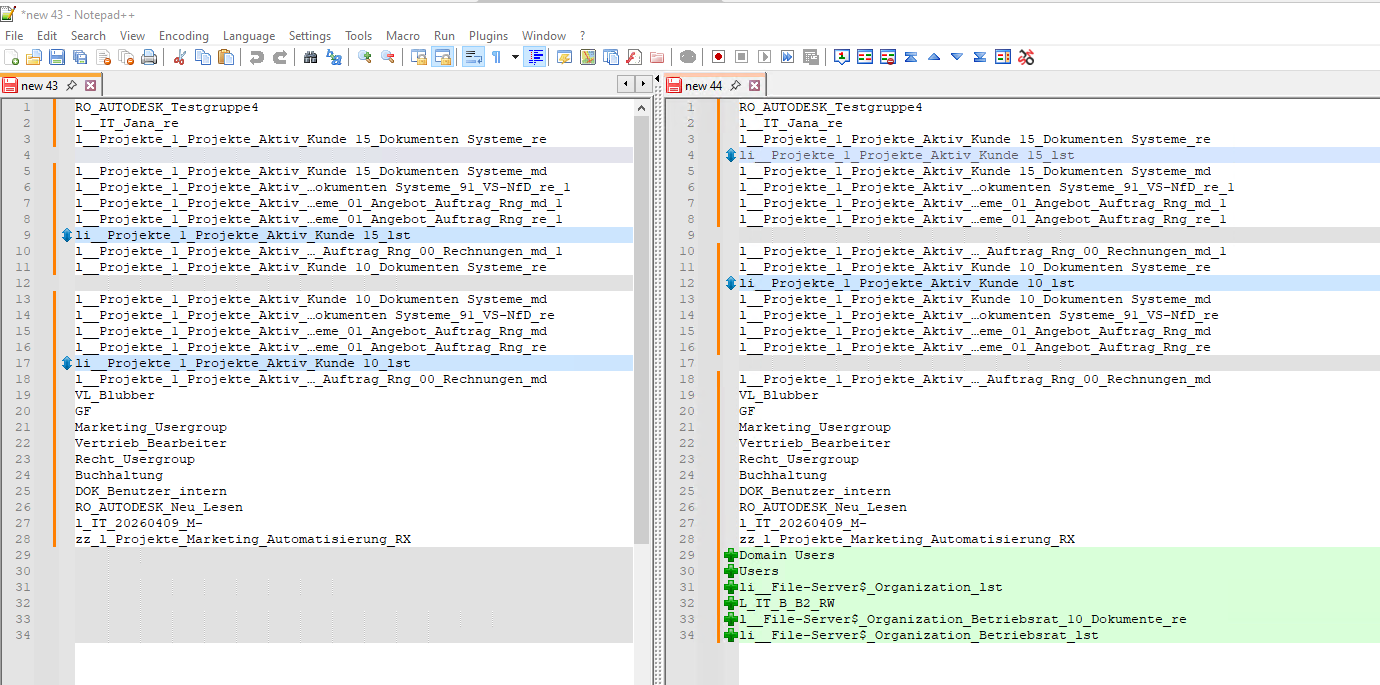
Task: Click the Redo toolbar arrow
Action: 280,57
